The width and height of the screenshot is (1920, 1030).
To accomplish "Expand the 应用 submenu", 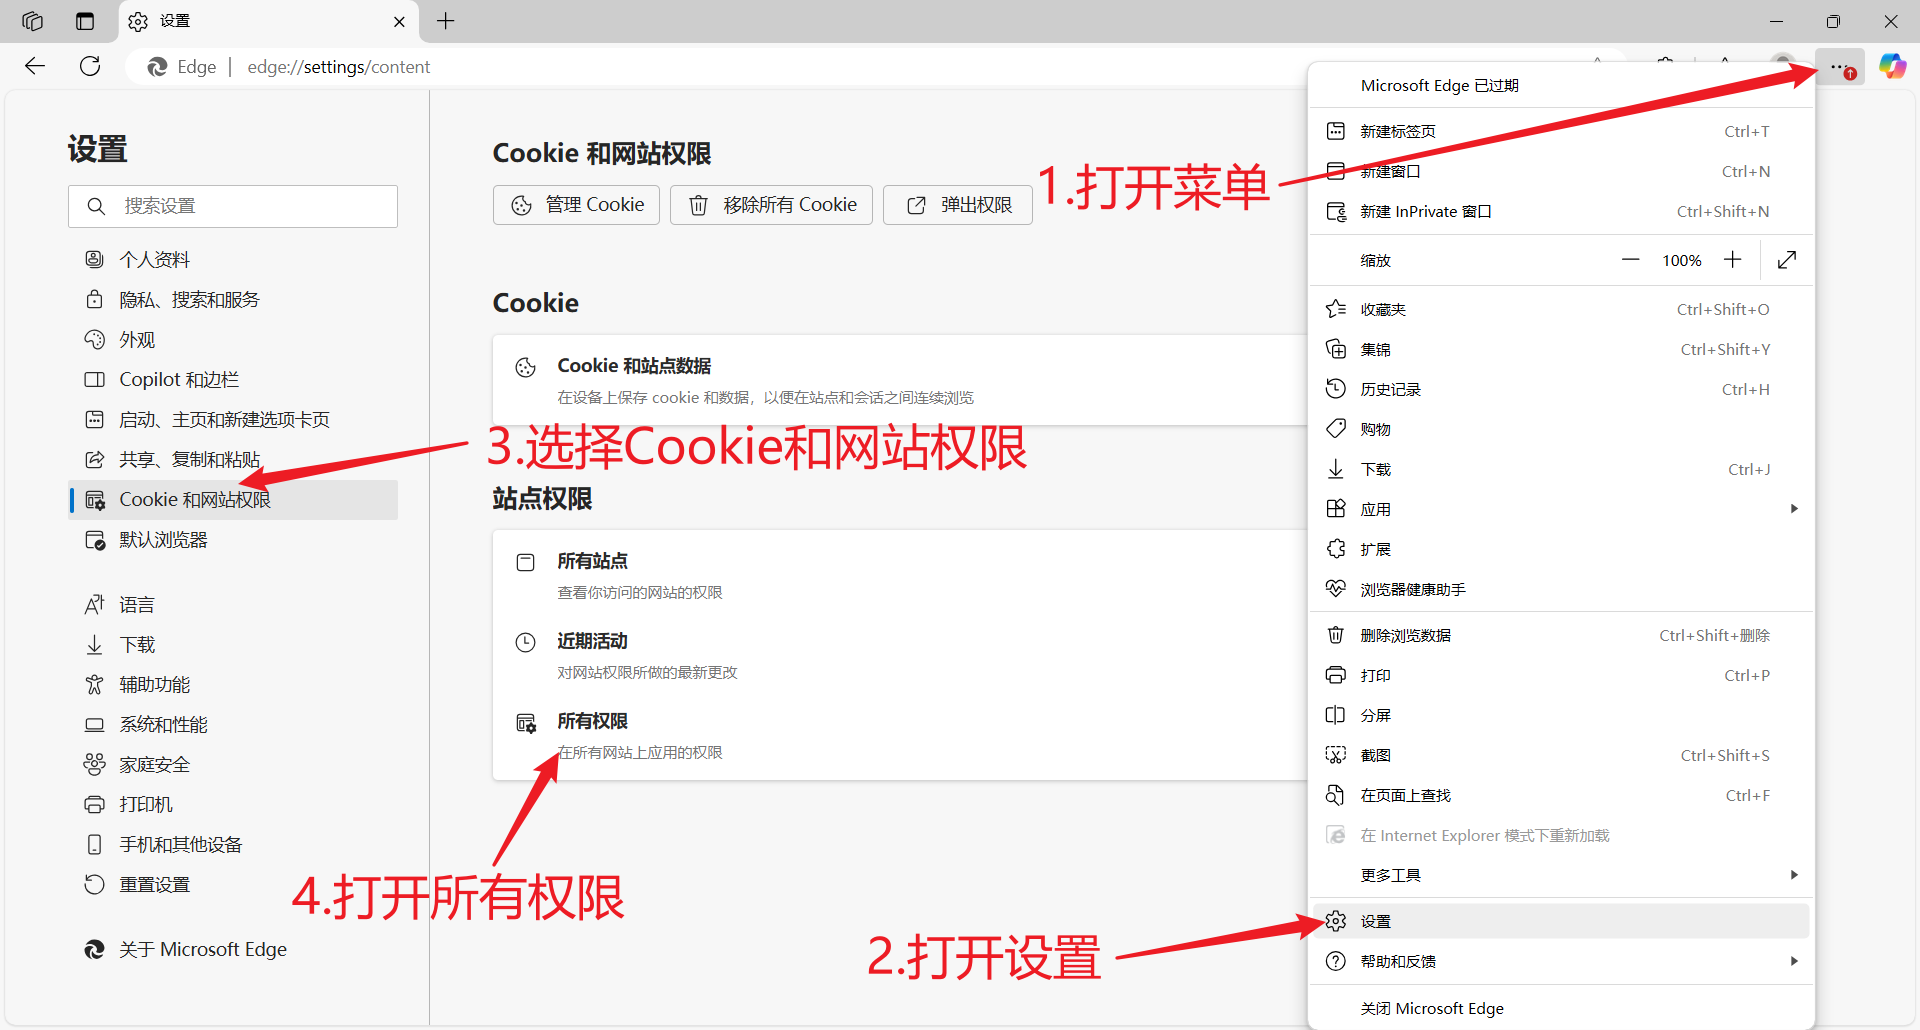I will [x=1793, y=508].
